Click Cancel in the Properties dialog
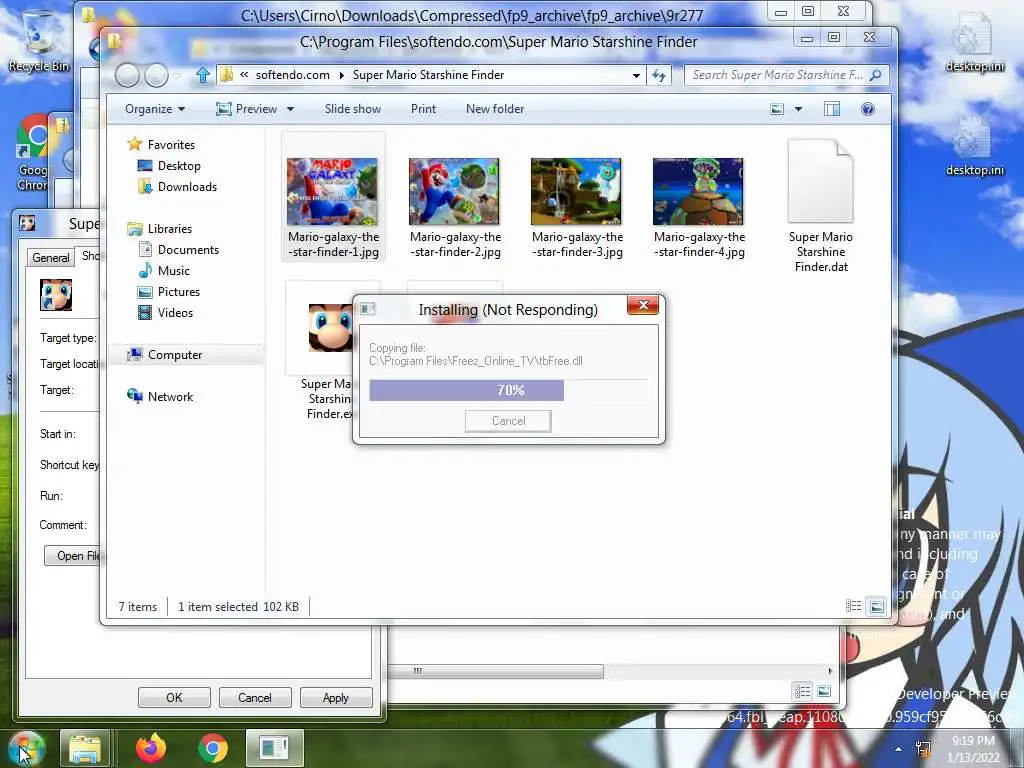 [x=255, y=697]
